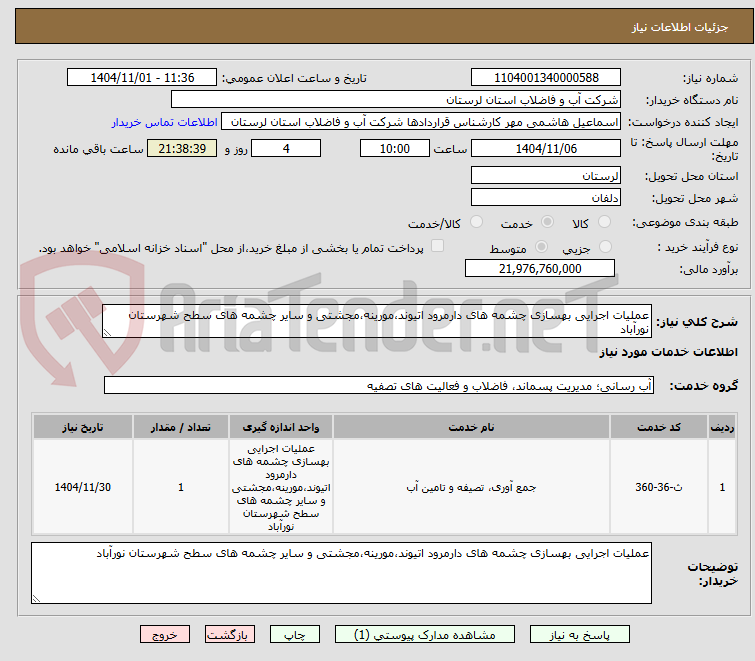Click the اطلاعات خدمات مورد نیاز section heading
Screen dimensions: 755x661
pos(668,352)
